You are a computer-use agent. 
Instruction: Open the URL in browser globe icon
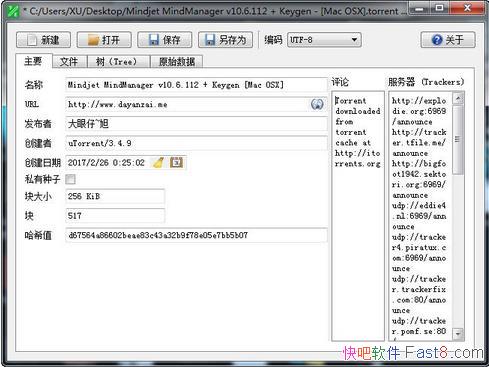(317, 104)
